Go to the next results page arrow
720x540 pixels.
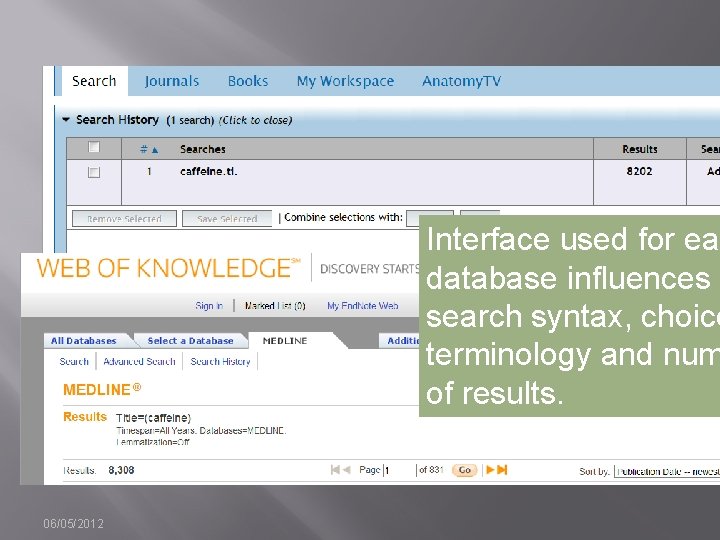490,470
